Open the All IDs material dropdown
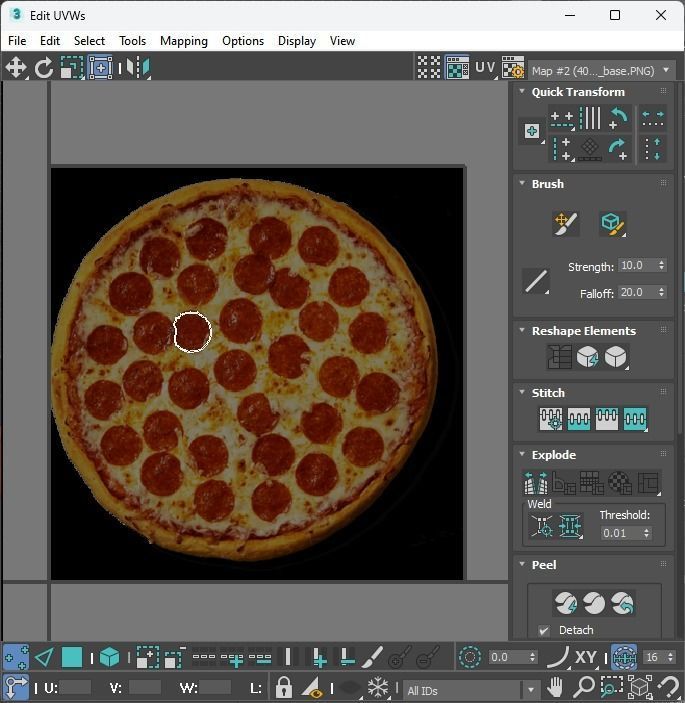685x703 pixels. [470, 690]
